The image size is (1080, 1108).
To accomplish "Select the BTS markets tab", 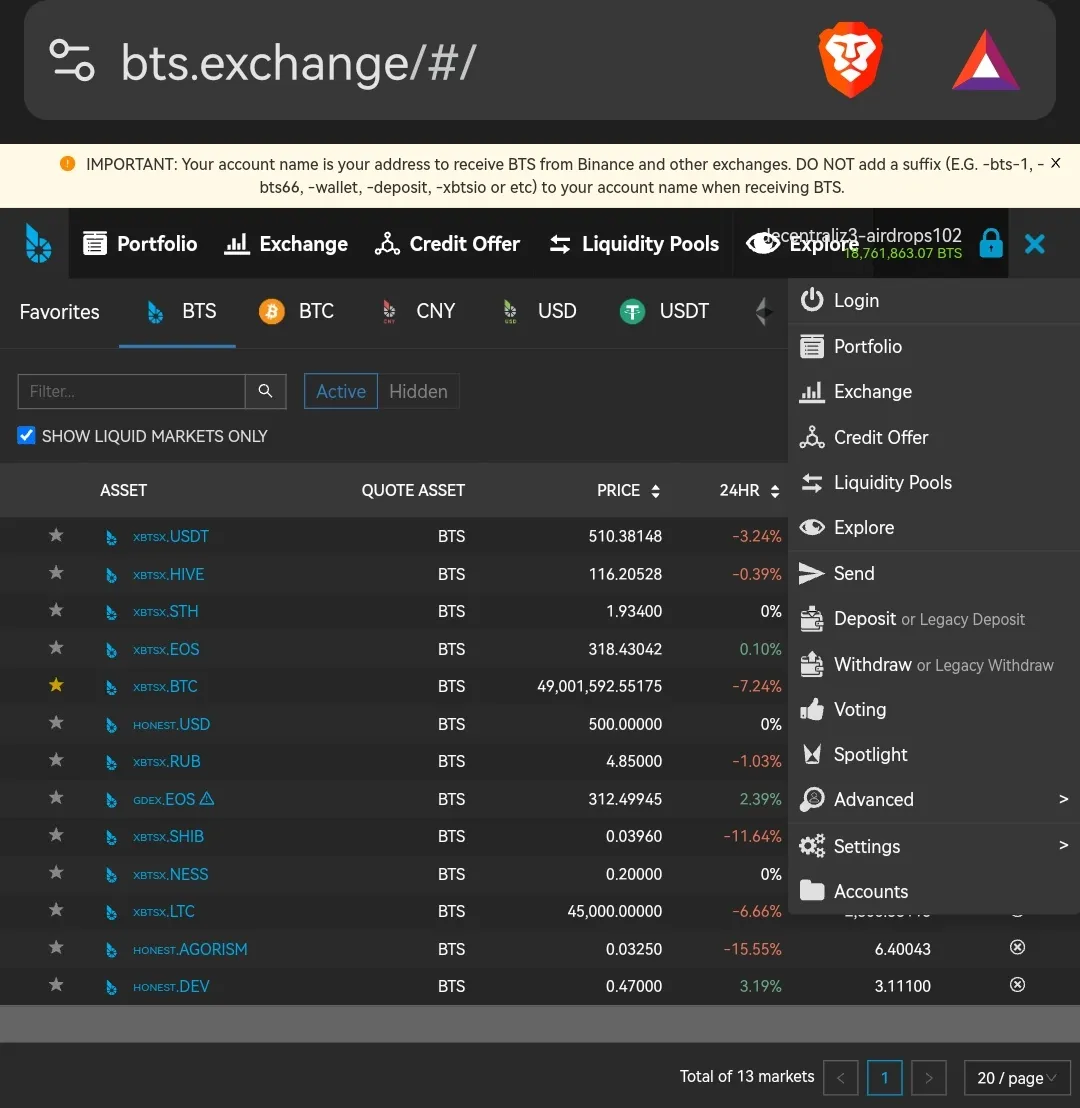I will click(181, 311).
